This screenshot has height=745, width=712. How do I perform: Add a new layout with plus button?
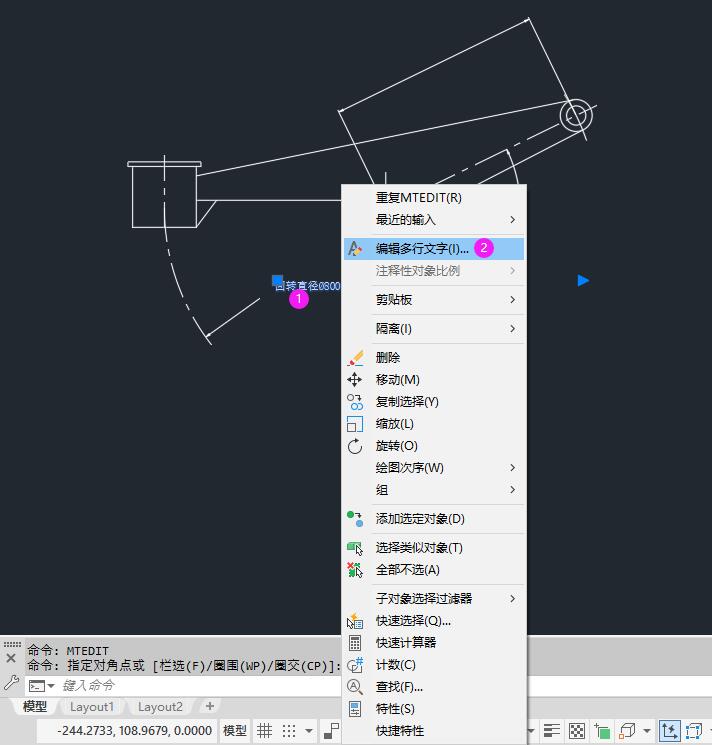[x=209, y=706]
